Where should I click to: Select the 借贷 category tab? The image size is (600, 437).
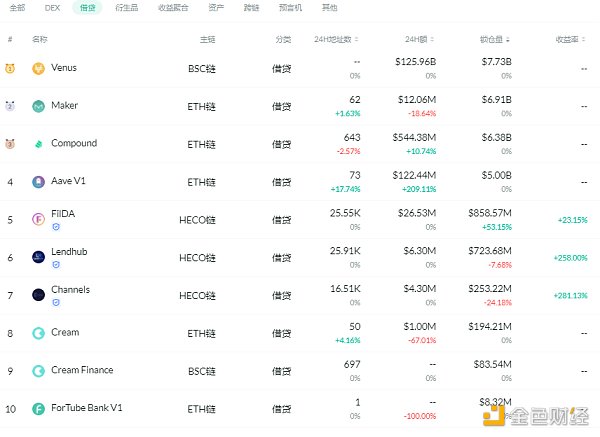88,8
